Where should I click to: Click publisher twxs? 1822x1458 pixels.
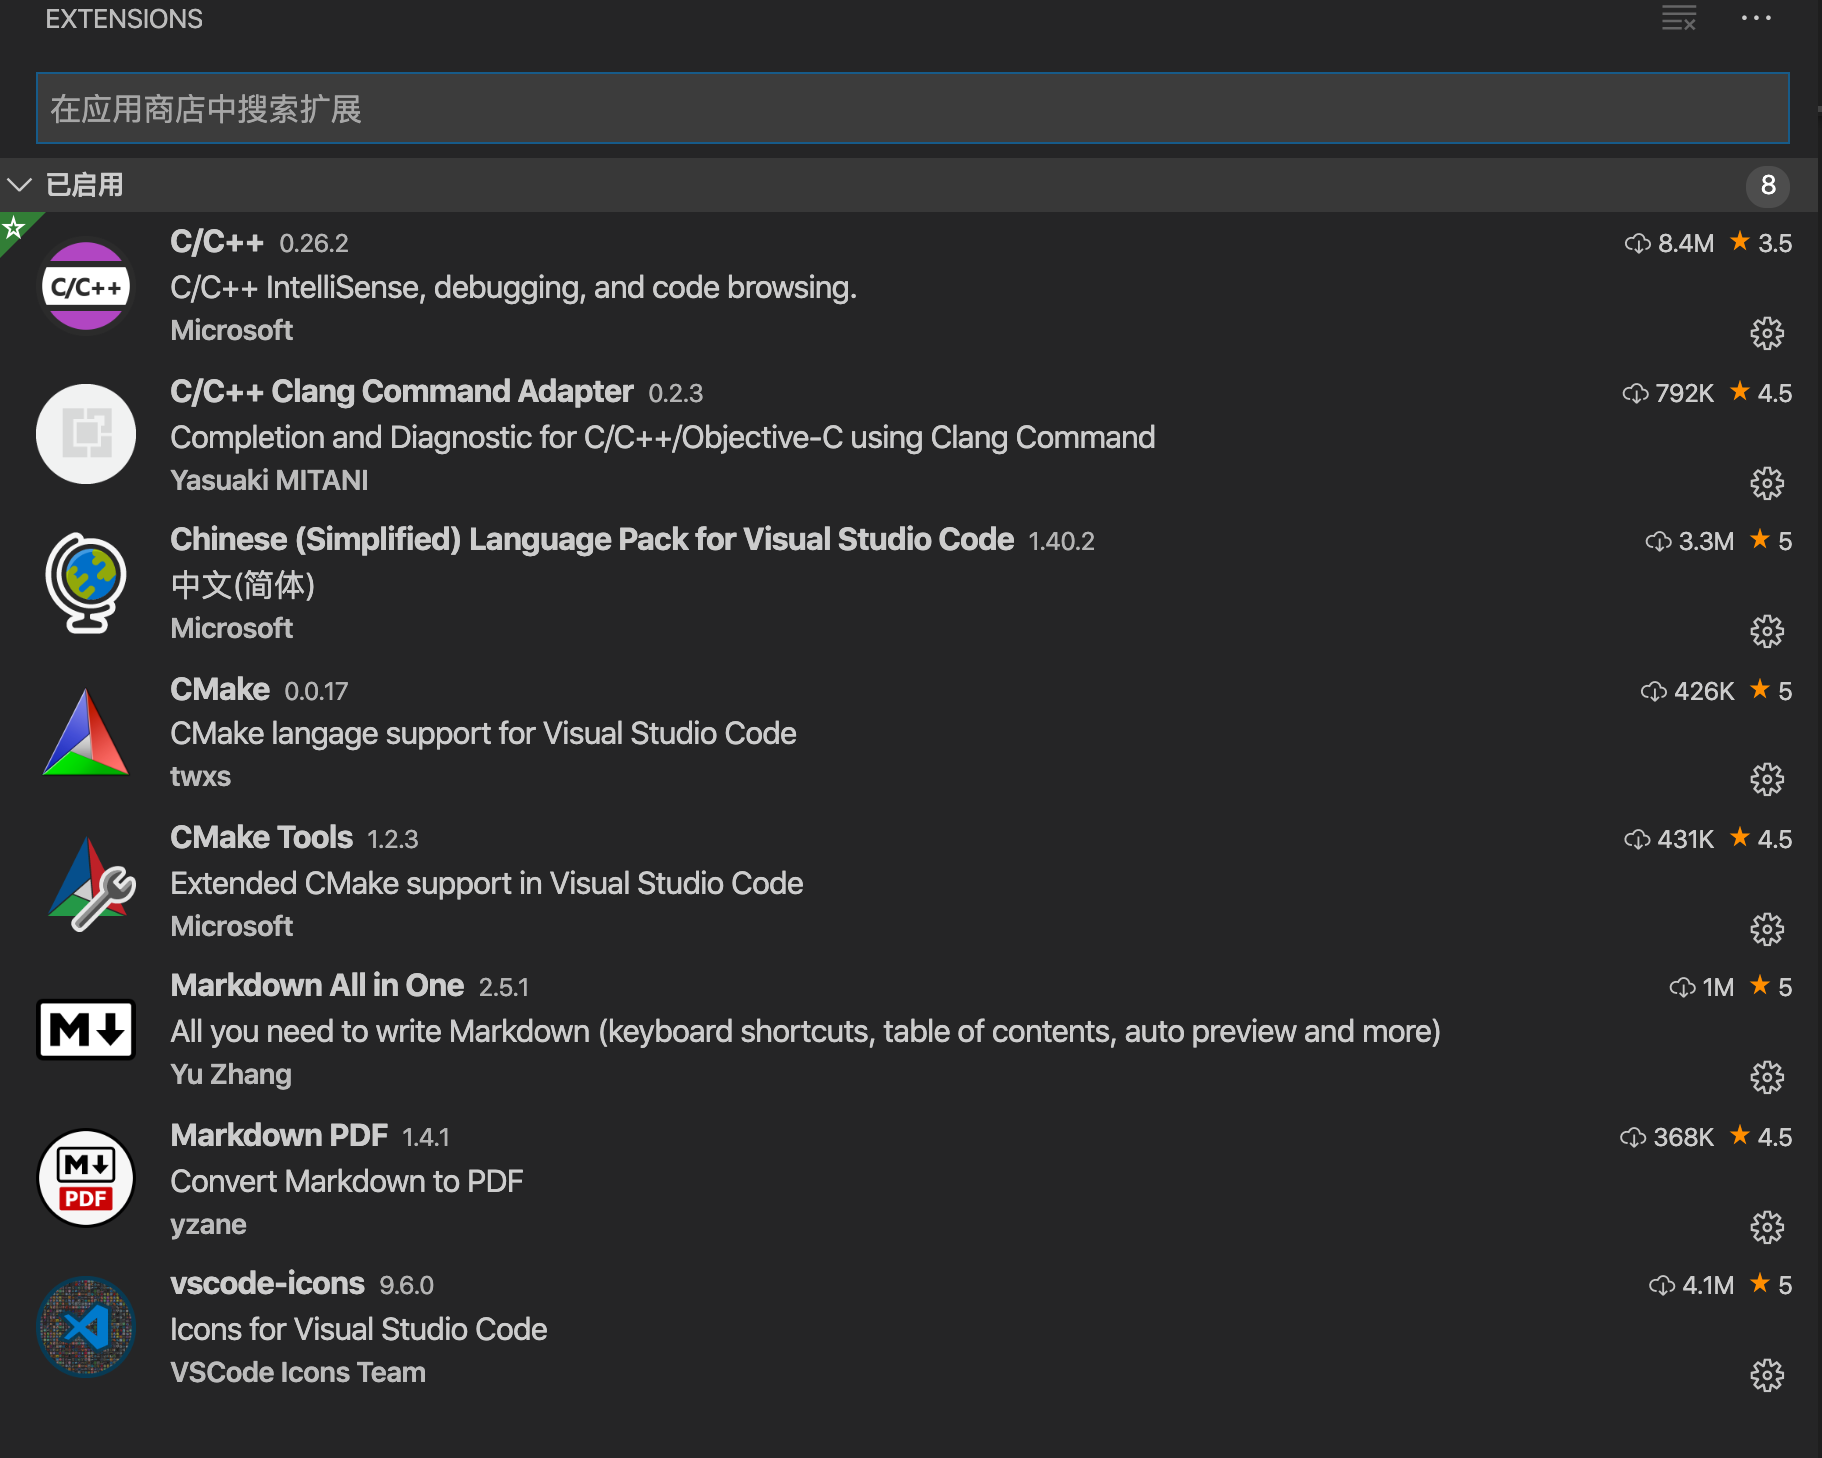pyautogui.click(x=200, y=776)
